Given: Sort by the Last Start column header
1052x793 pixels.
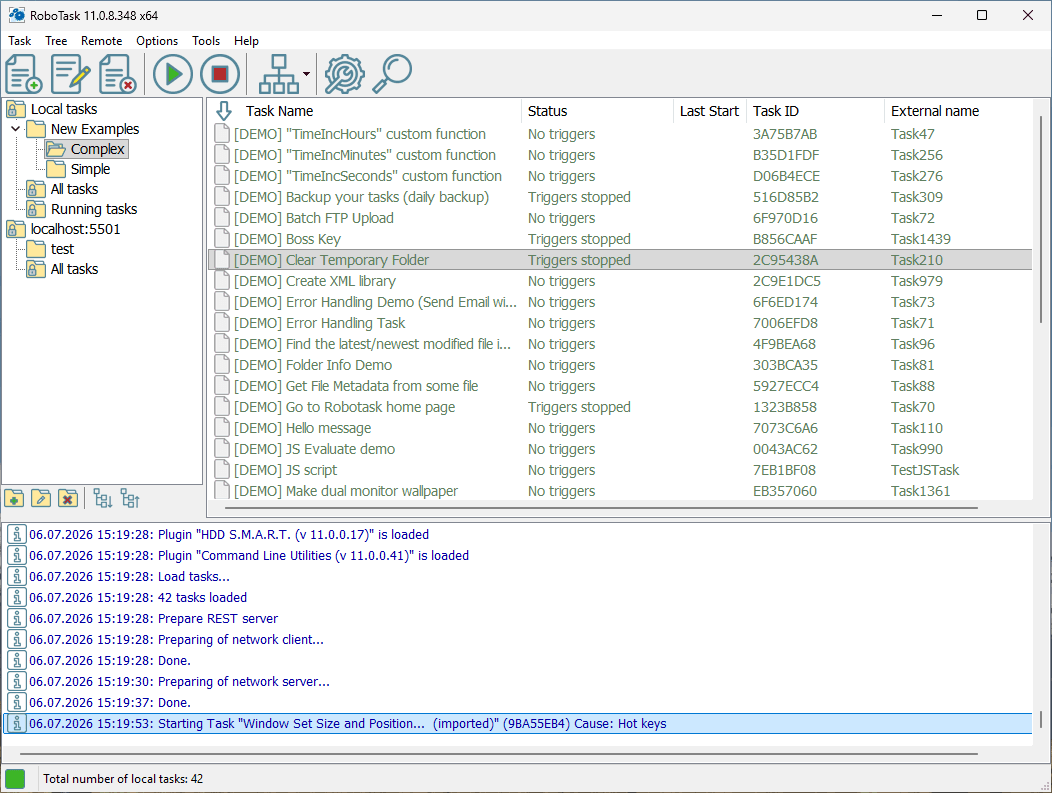Looking at the screenshot, I should [708, 111].
